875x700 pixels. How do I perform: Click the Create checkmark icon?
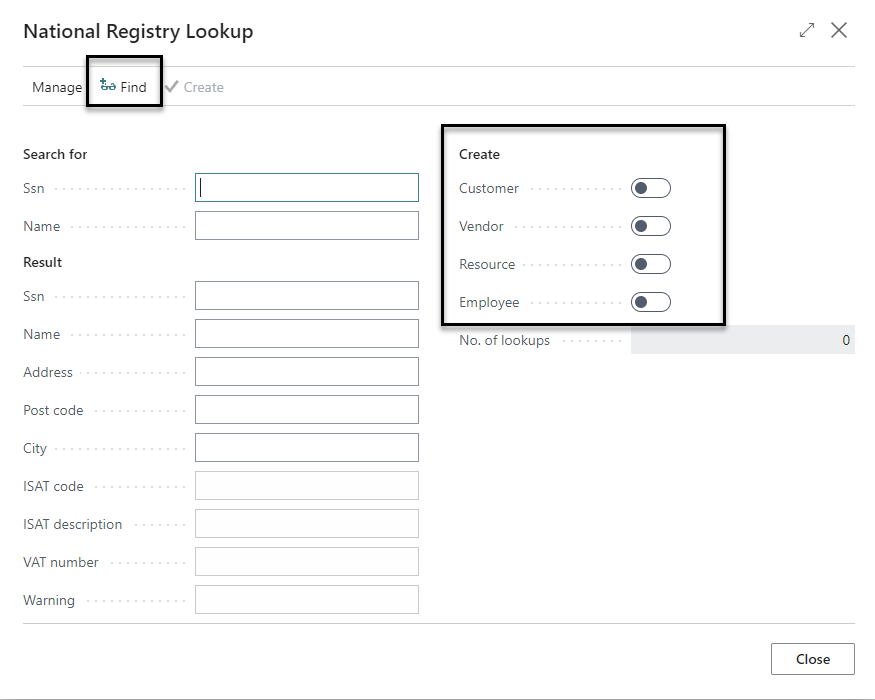(x=172, y=87)
